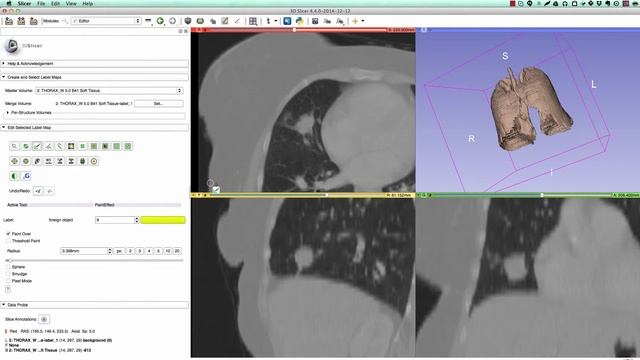Screen dimensions: 640x360
Task: Click the Undo arrow button
Action: point(38,191)
